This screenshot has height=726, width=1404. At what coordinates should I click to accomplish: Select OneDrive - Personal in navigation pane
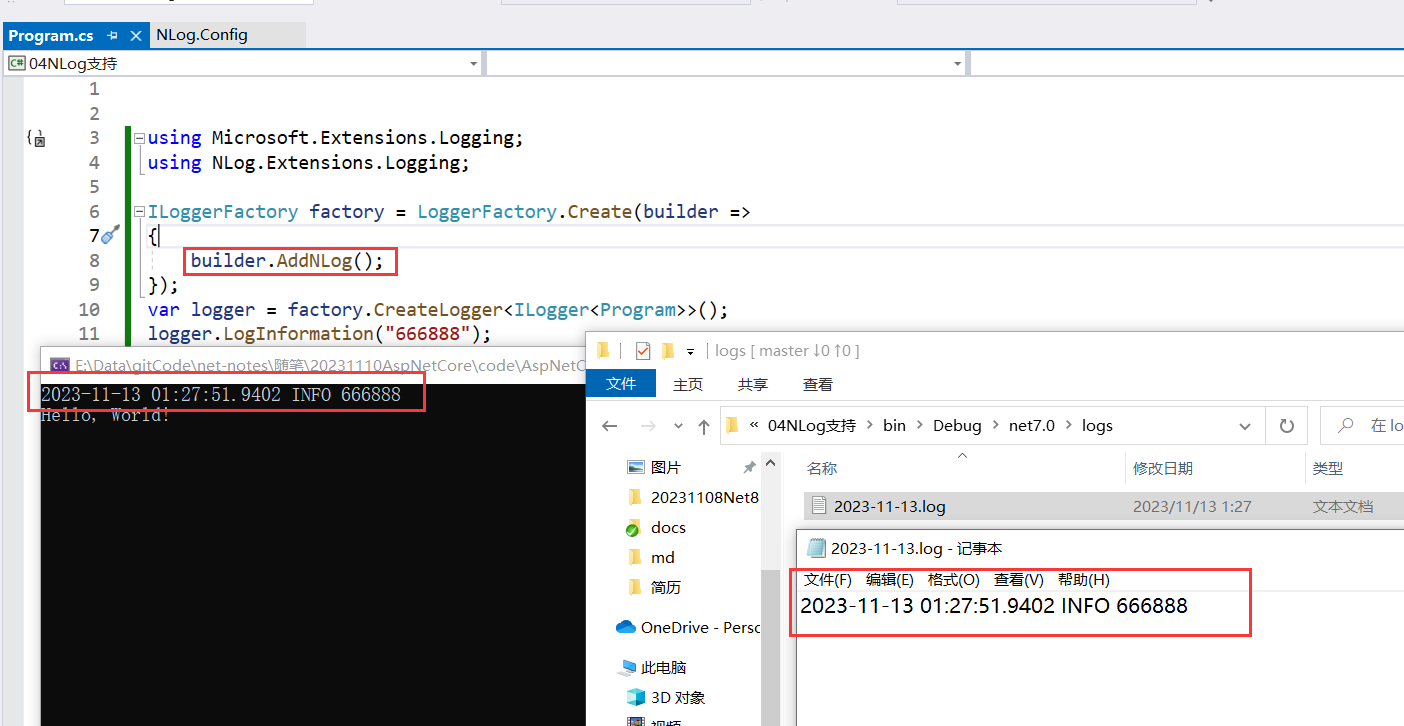(688, 627)
